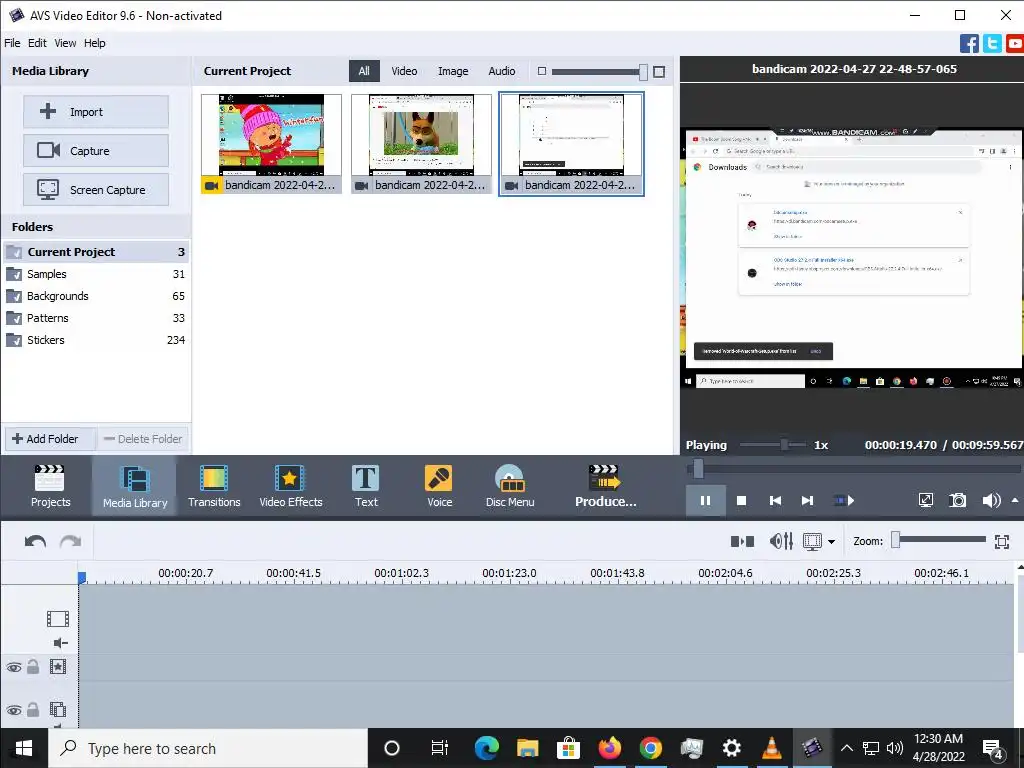This screenshot has width=1024, height=768.
Task: Open the Projects section
Action: pyautogui.click(x=50, y=486)
